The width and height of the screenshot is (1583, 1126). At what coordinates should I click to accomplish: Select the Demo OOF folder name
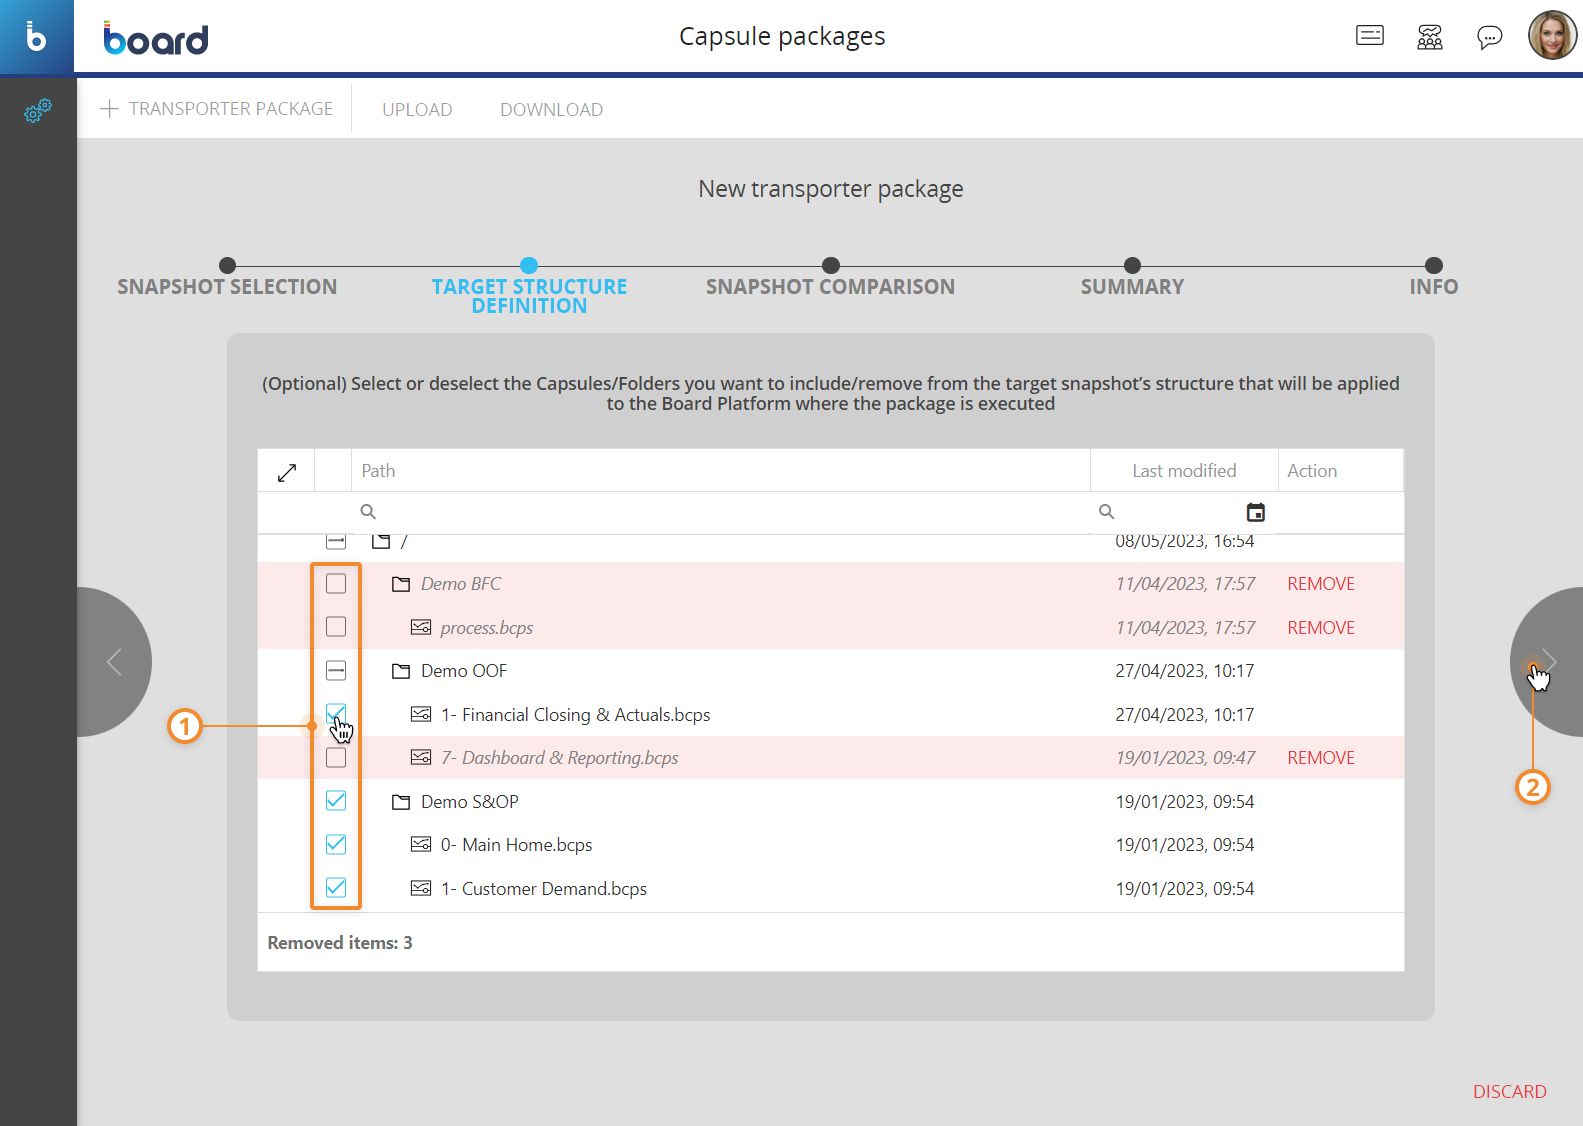click(x=464, y=671)
